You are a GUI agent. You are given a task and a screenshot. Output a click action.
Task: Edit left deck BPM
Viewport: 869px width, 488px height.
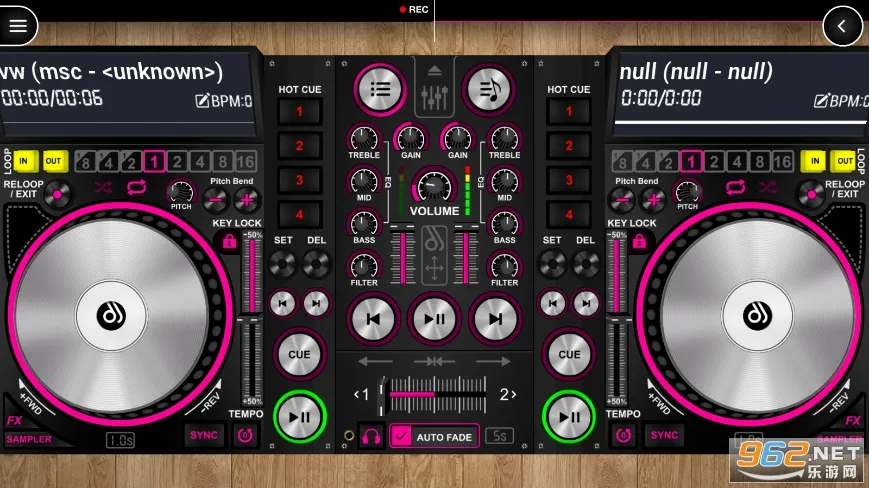[223, 101]
